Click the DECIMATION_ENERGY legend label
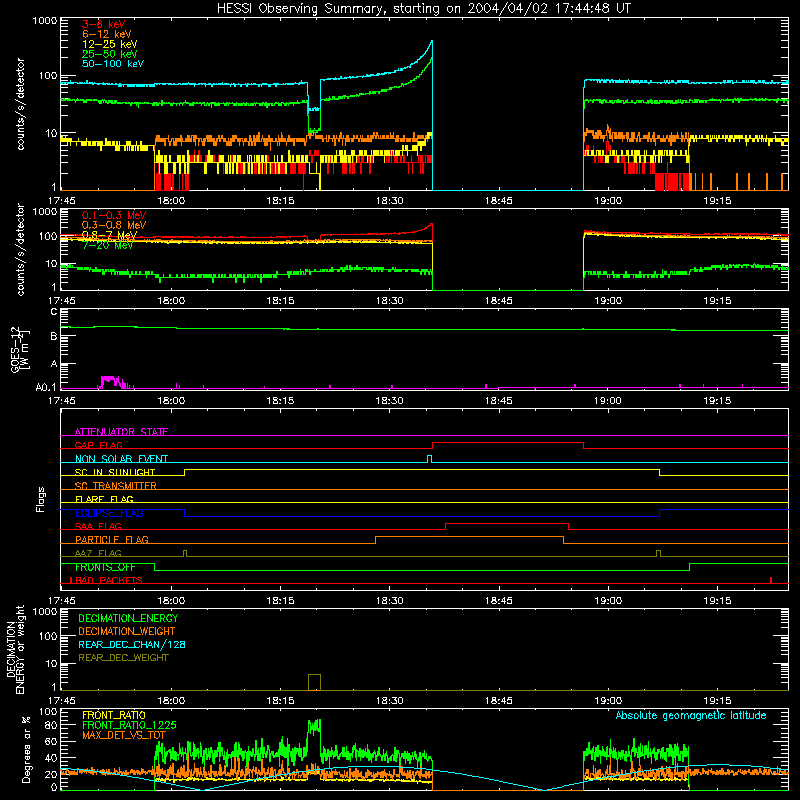Screen dimensions: 800x800 point(128,618)
